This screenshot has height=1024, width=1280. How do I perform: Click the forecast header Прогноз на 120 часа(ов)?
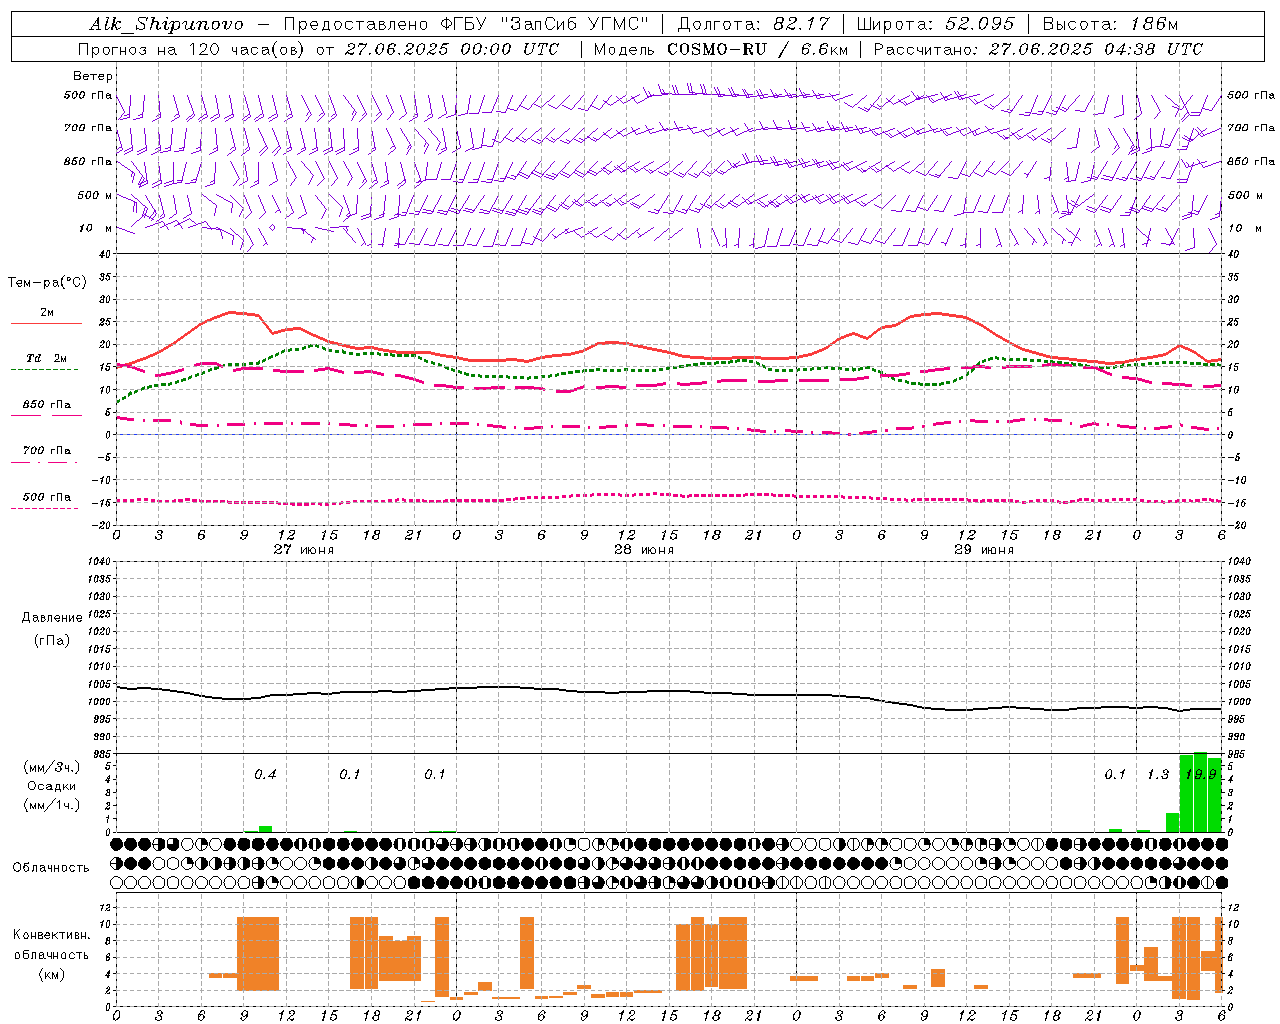tap(192, 49)
